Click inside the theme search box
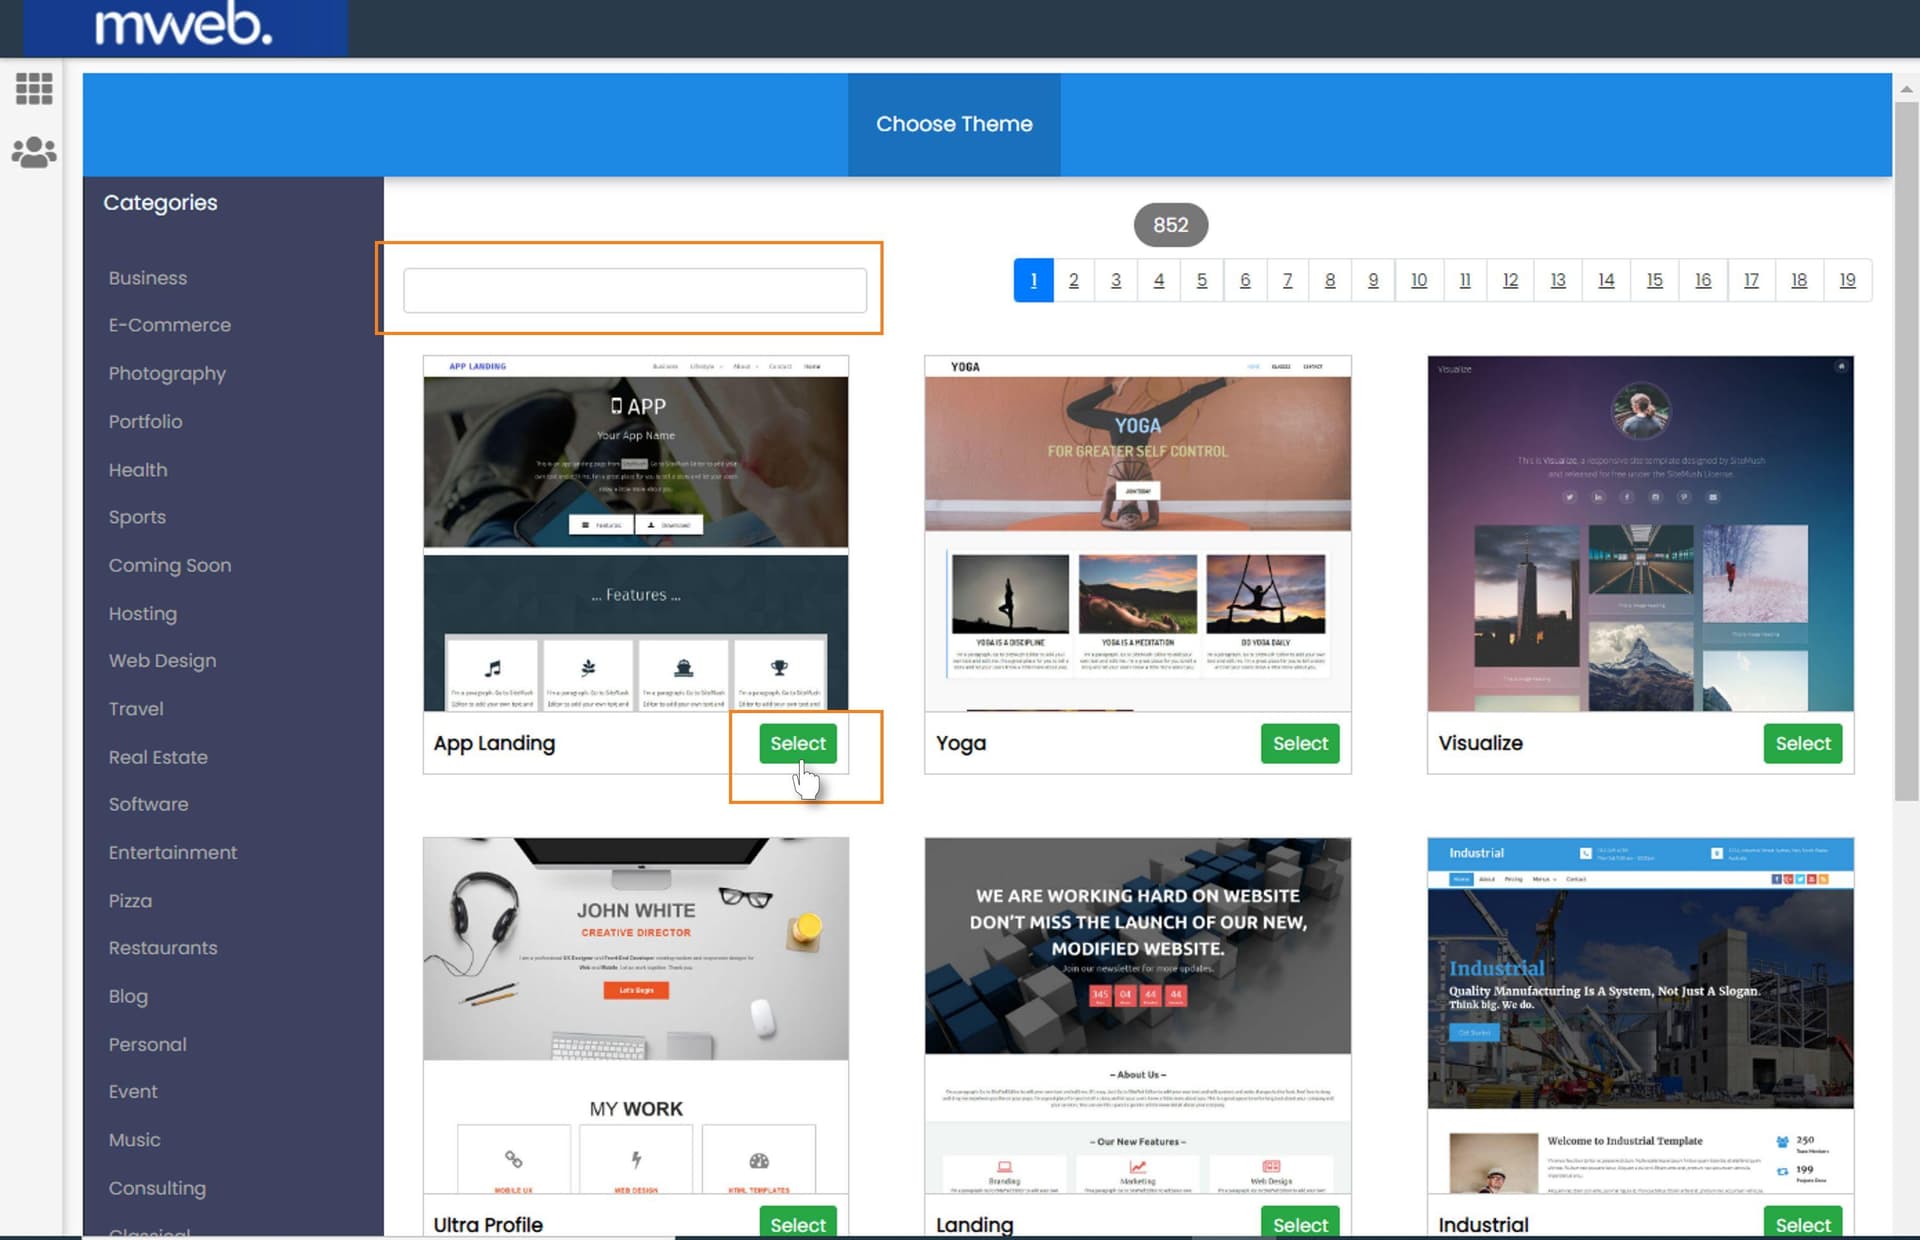Image resolution: width=1920 pixels, height=1240 pixels. (x=634, y=290)
